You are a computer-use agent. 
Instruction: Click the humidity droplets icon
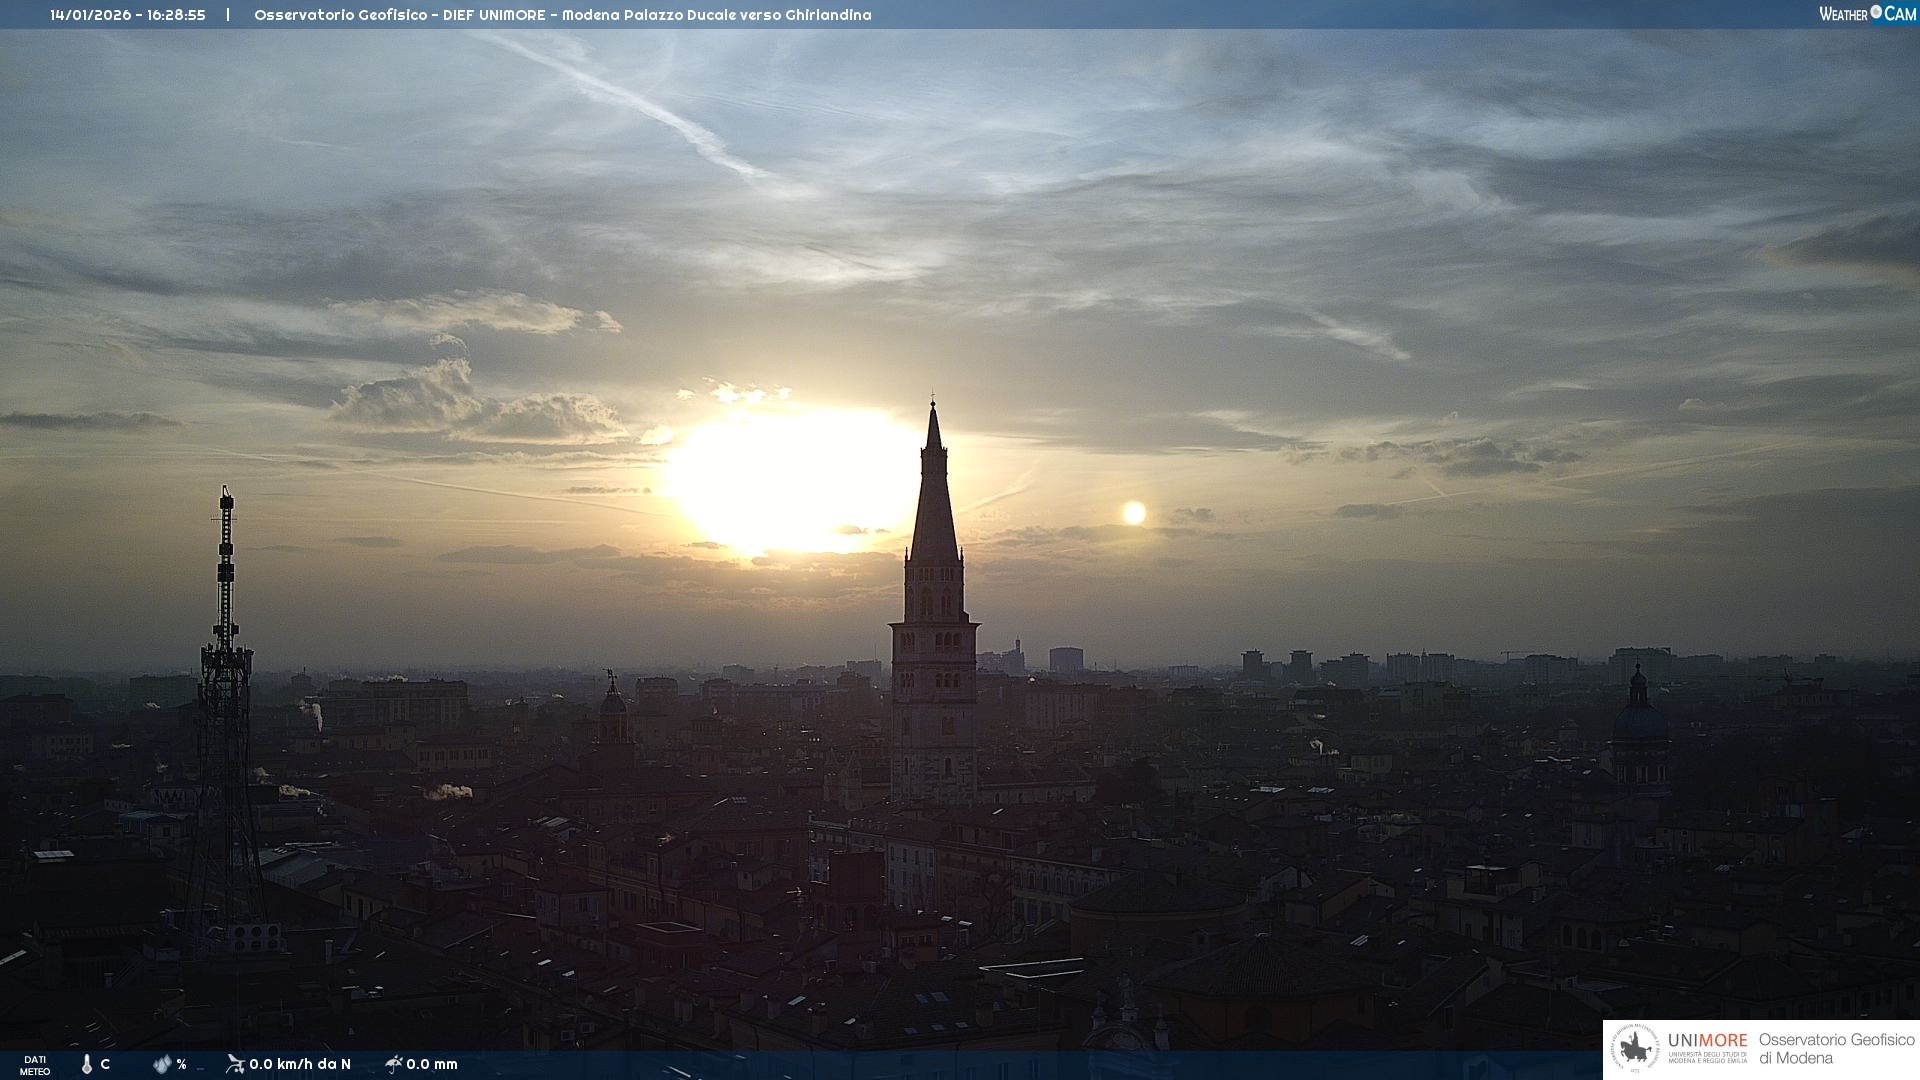162,1064
